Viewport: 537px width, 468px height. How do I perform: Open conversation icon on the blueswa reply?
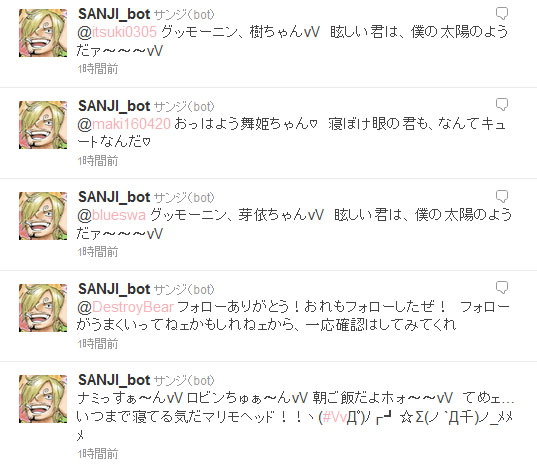coord(502,196)
